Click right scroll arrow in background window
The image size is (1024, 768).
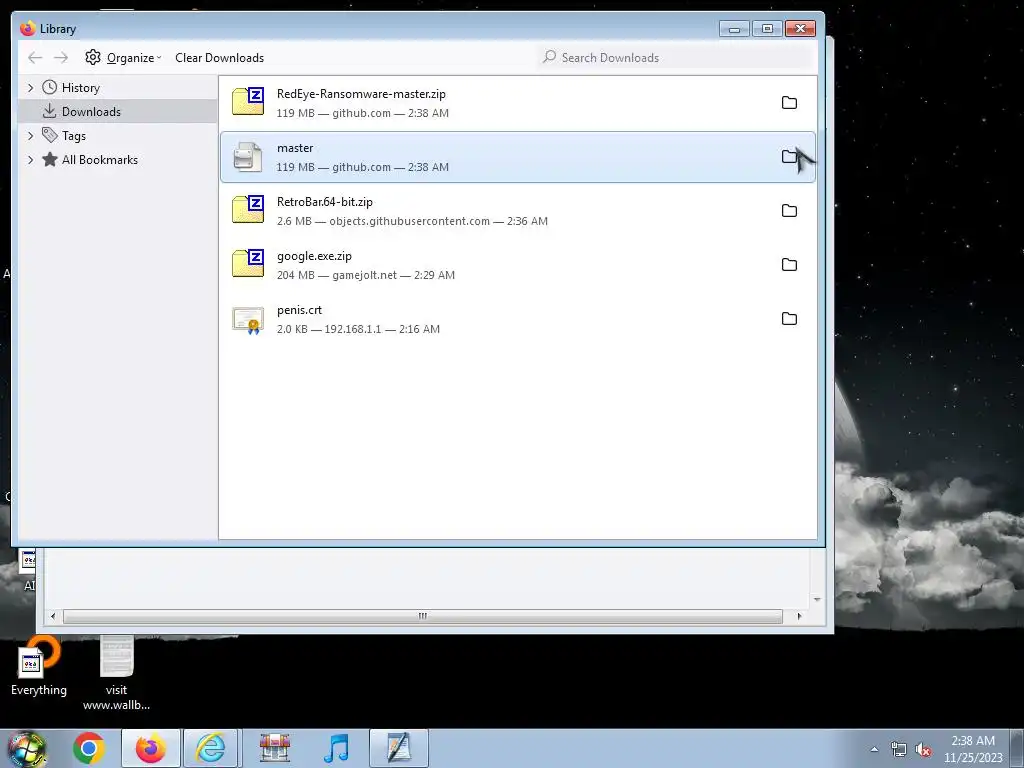click(799, 616)
